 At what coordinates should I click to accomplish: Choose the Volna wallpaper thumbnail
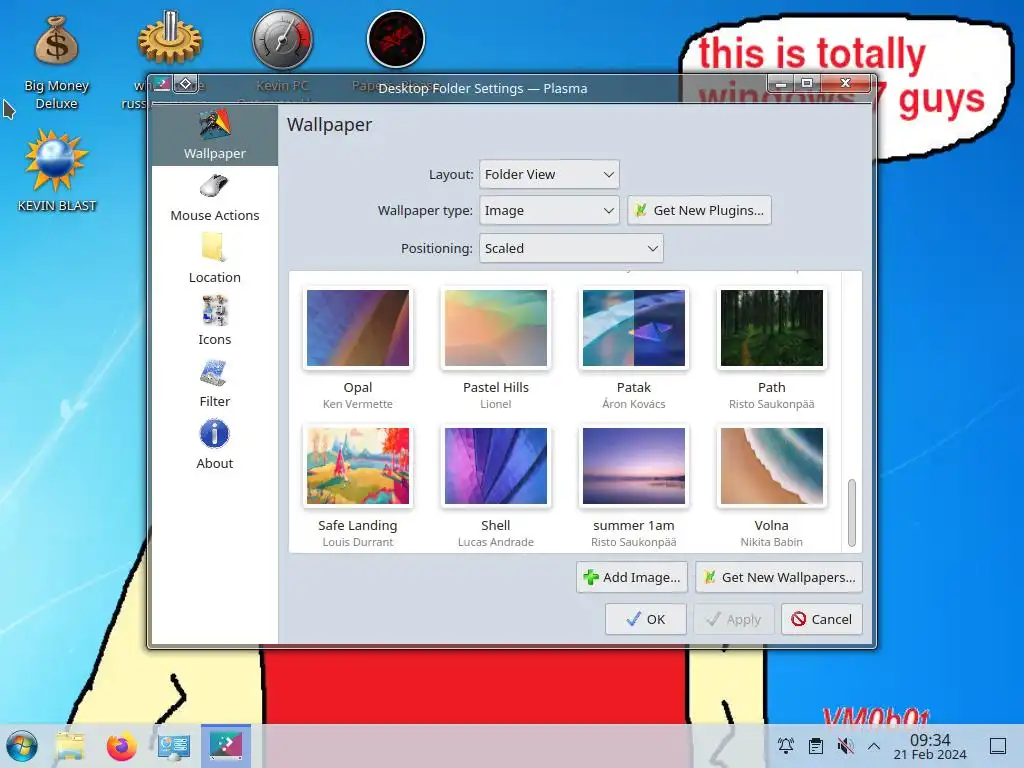click(x=771, y=466)
